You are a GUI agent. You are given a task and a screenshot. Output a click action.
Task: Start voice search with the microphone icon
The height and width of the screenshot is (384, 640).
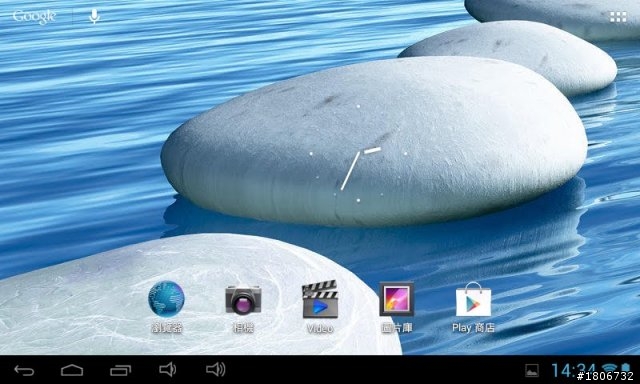94,16
